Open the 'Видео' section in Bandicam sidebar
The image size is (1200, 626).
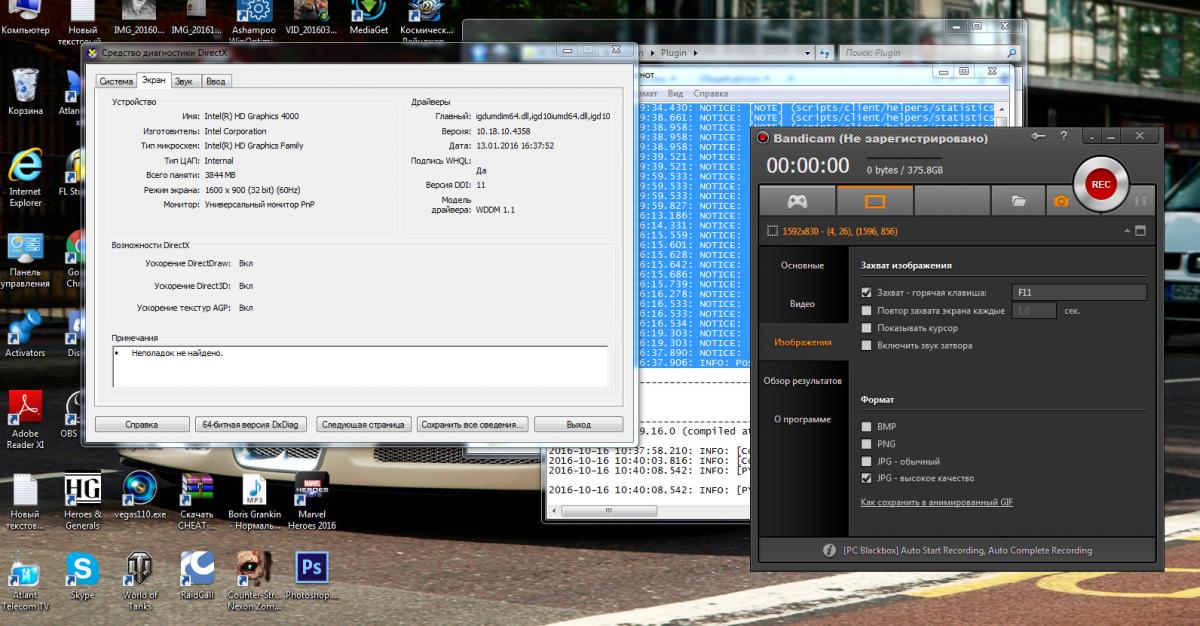pos(802,303)
